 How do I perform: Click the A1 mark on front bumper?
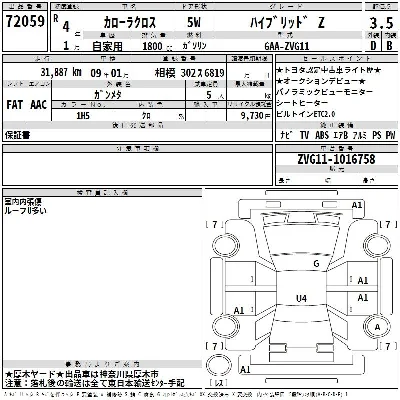[x=357, y=205]
